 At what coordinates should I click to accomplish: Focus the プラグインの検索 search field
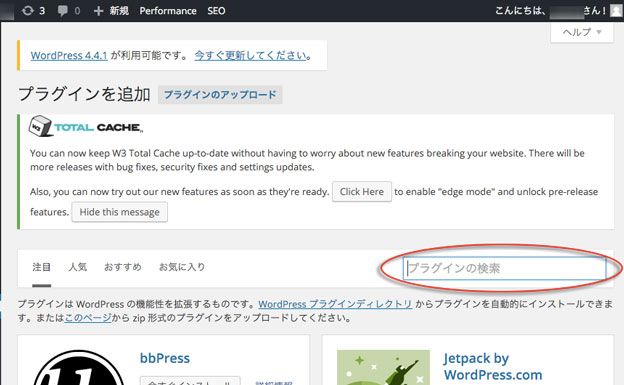pos(504,268)
